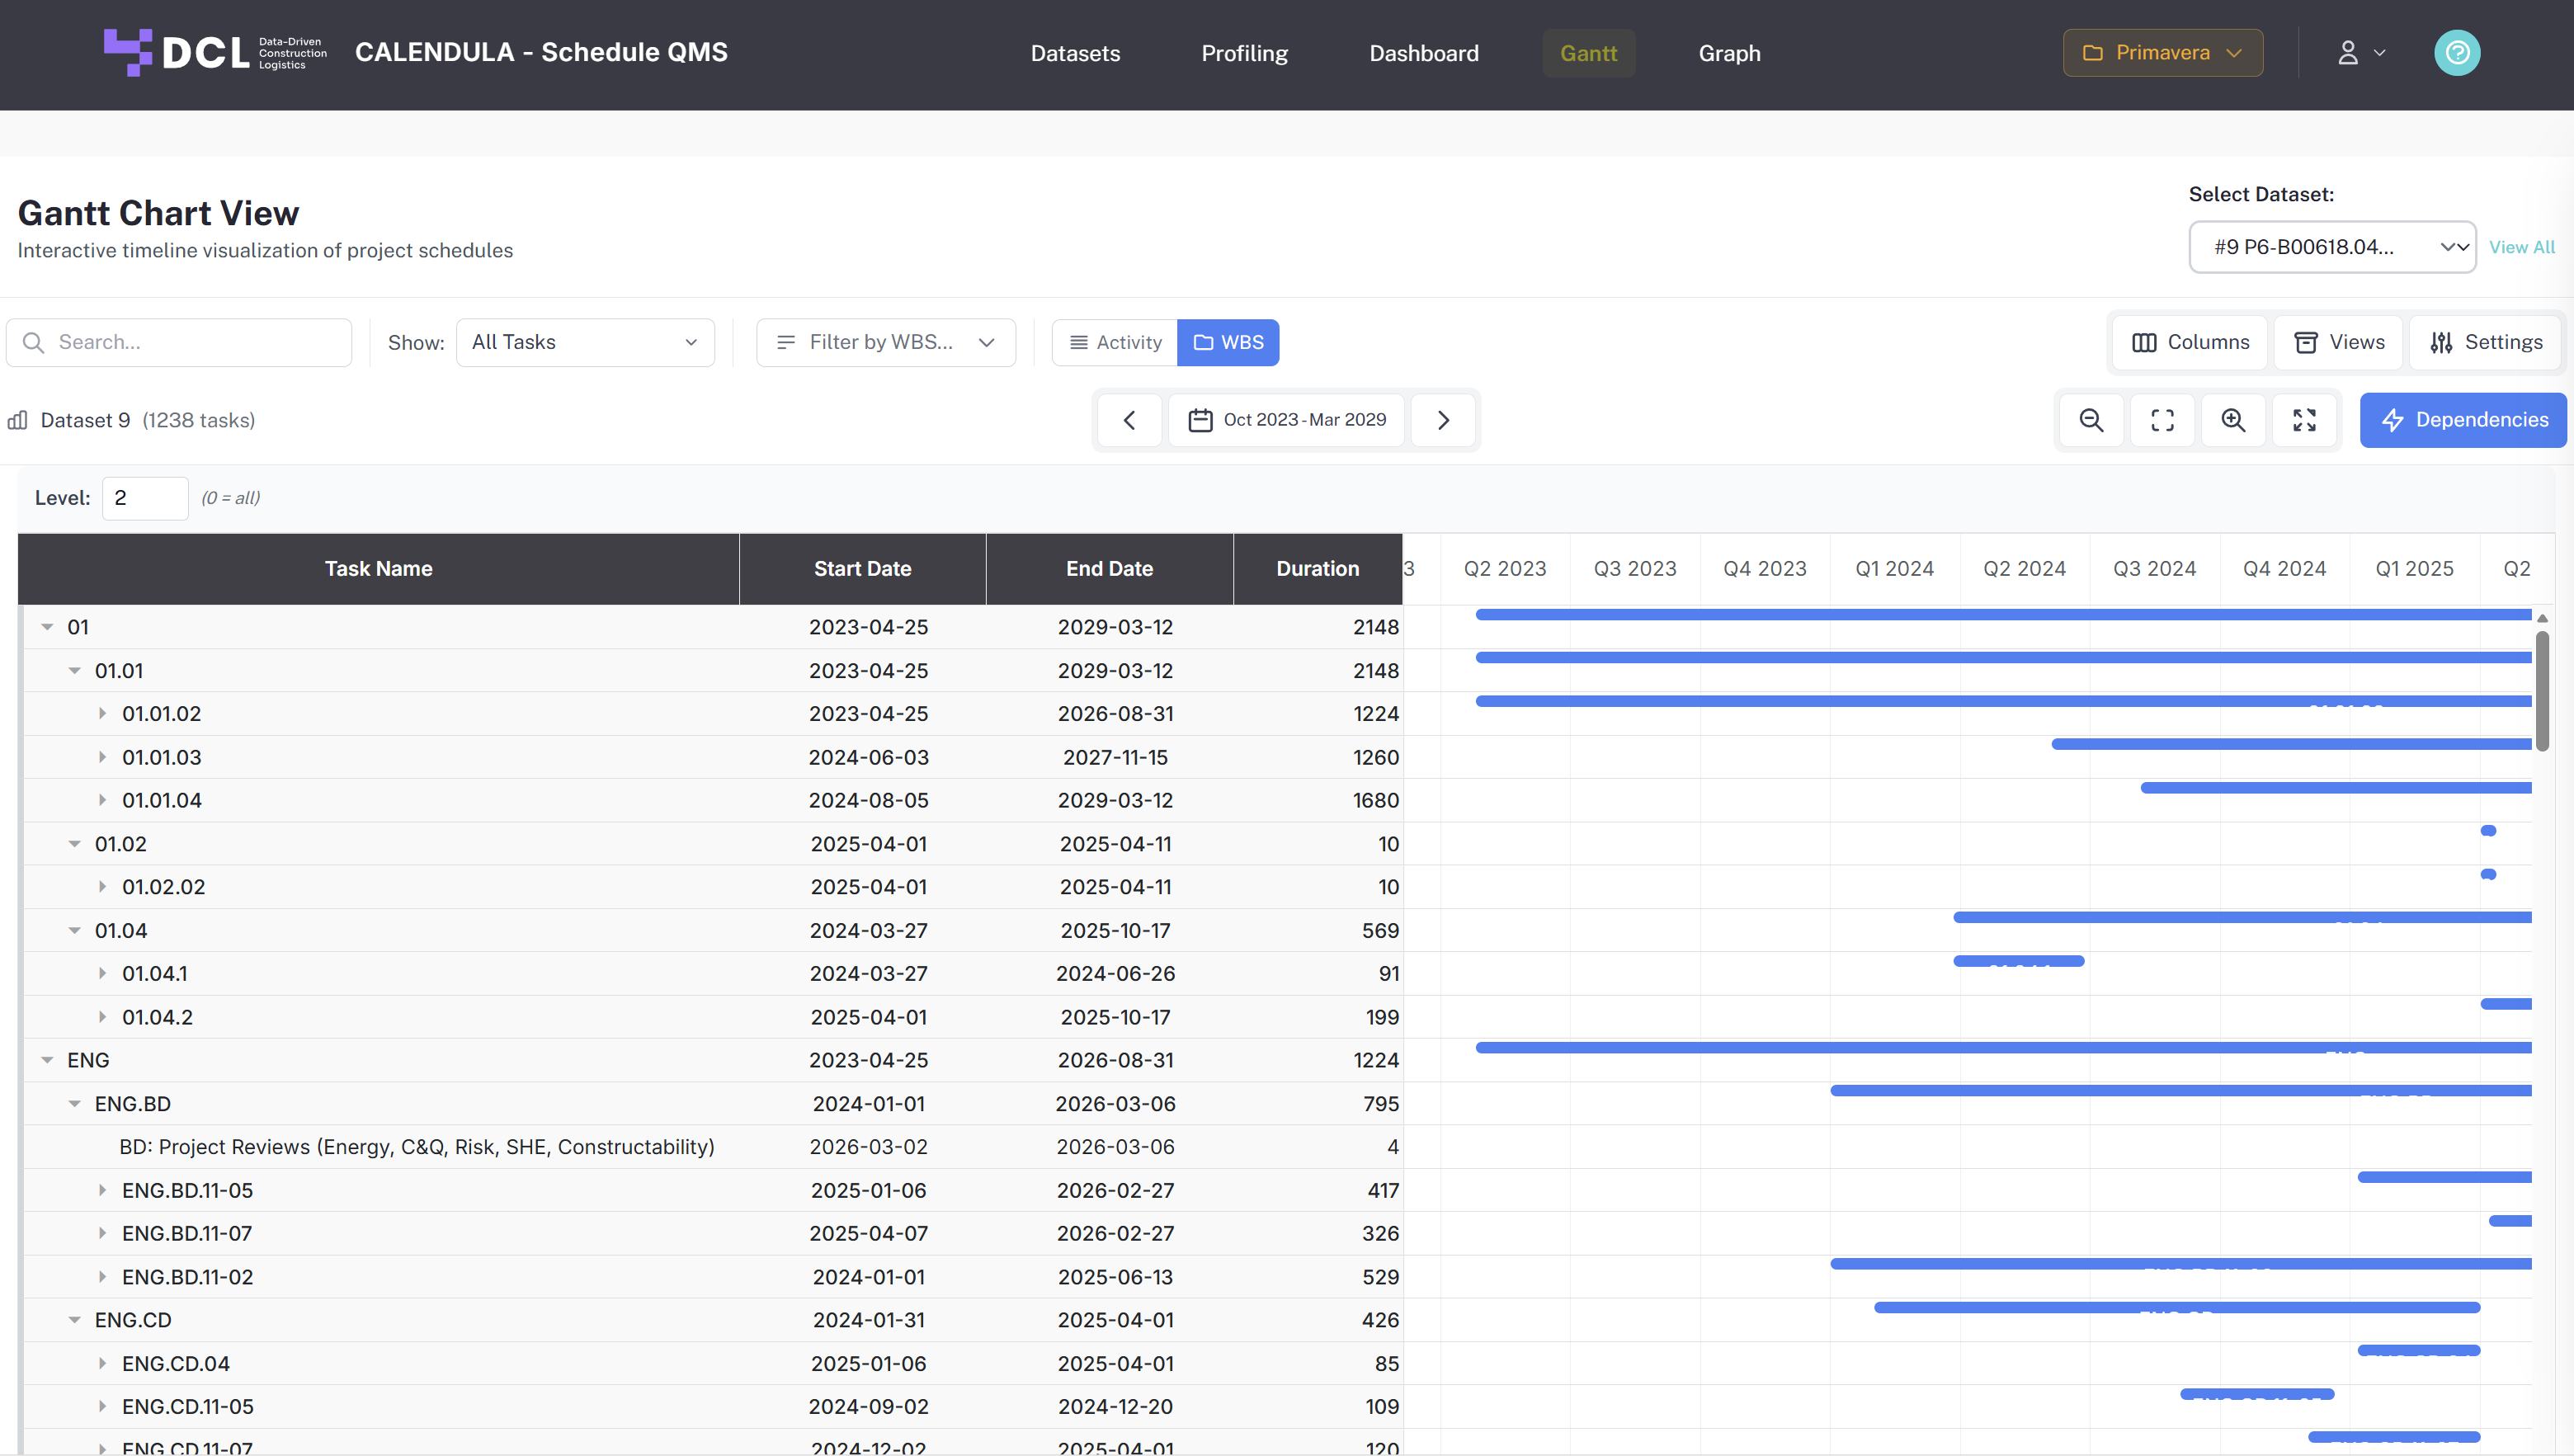Collapse the ENG row

47,1060
